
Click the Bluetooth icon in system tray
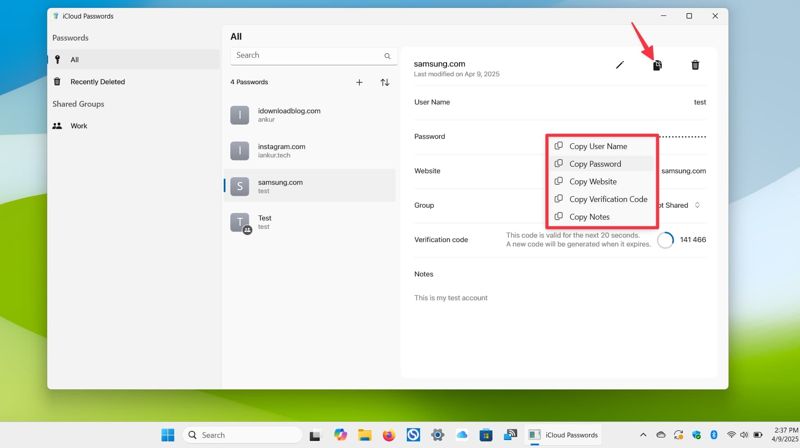click(x=714, y=435)
